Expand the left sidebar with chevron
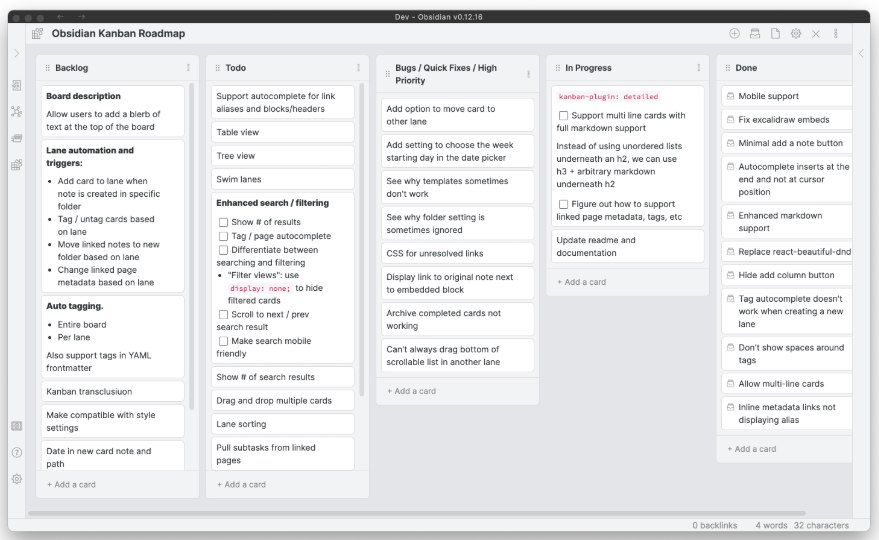Image resolution: width=879 pixels, height=540 pixels. coord(16,53)
